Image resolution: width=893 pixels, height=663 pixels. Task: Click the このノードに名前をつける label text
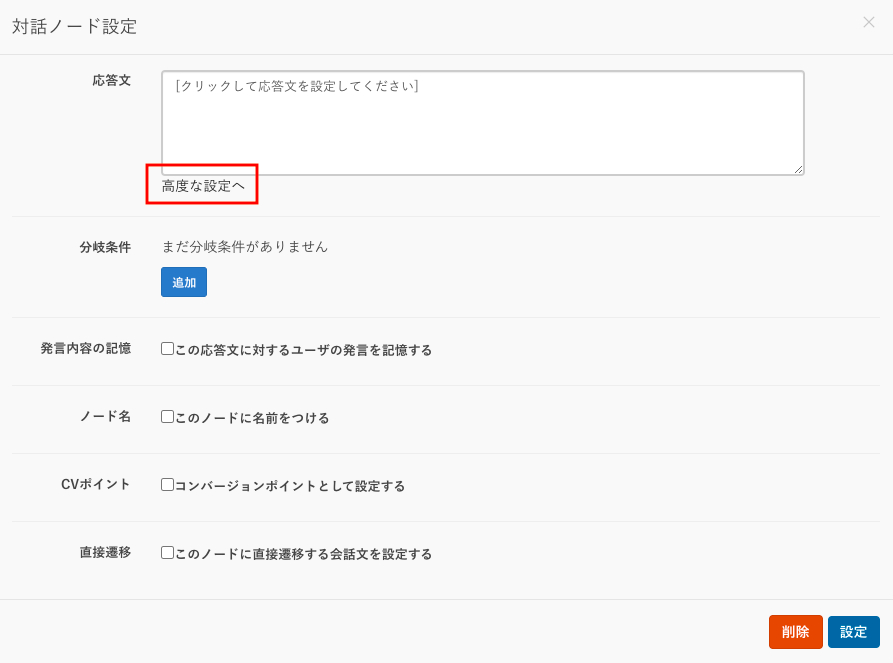(252, 418)
